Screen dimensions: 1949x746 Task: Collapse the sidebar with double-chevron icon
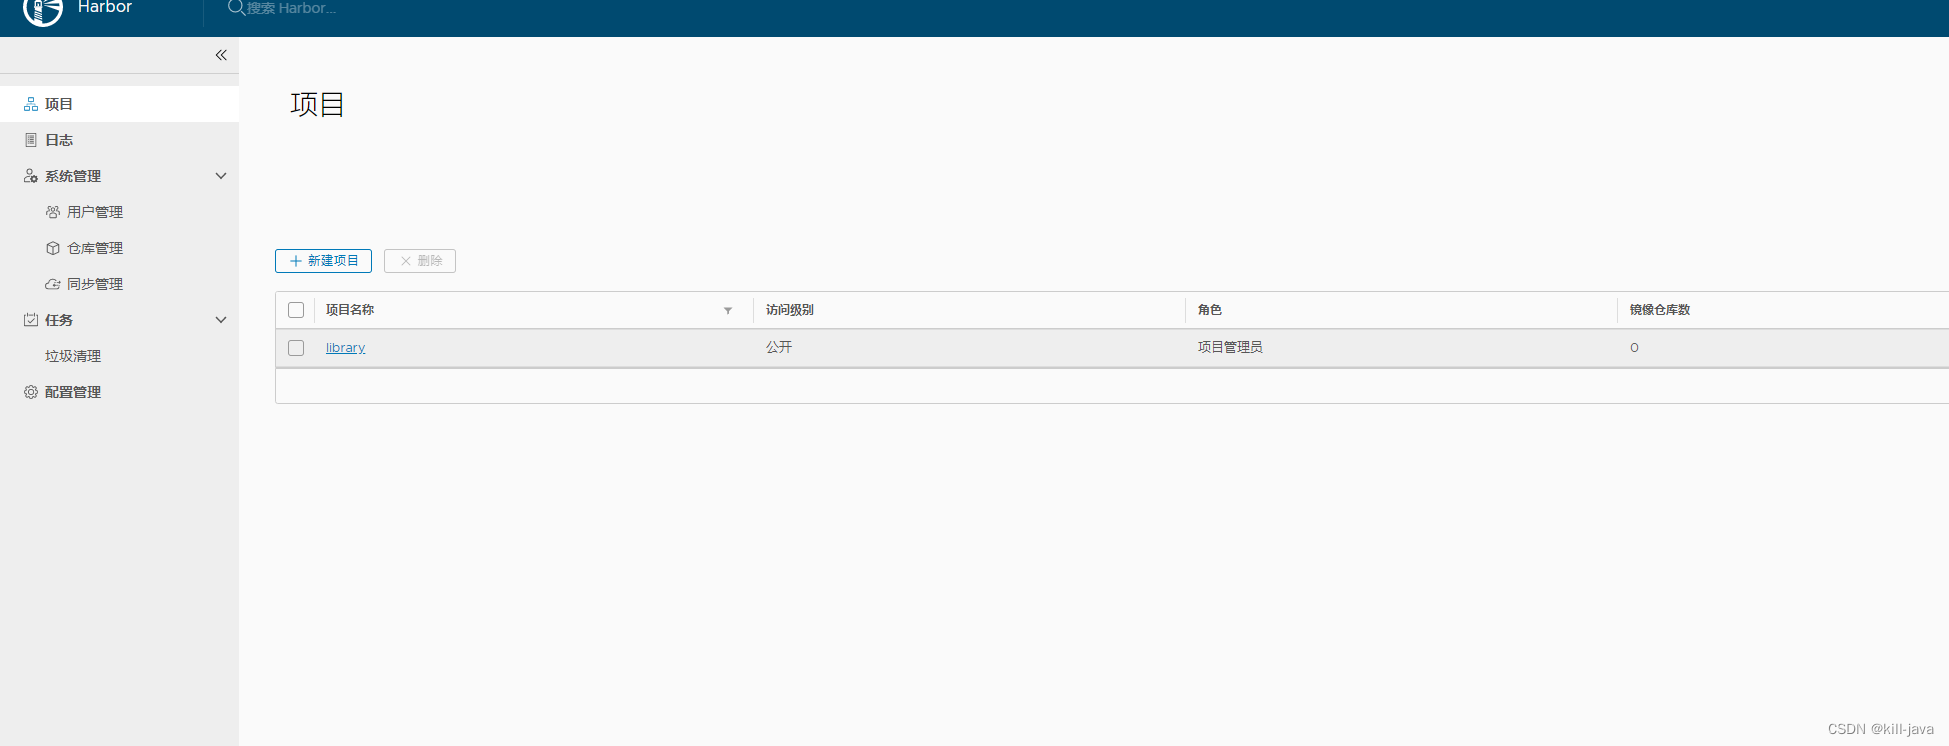coord(221,55)
